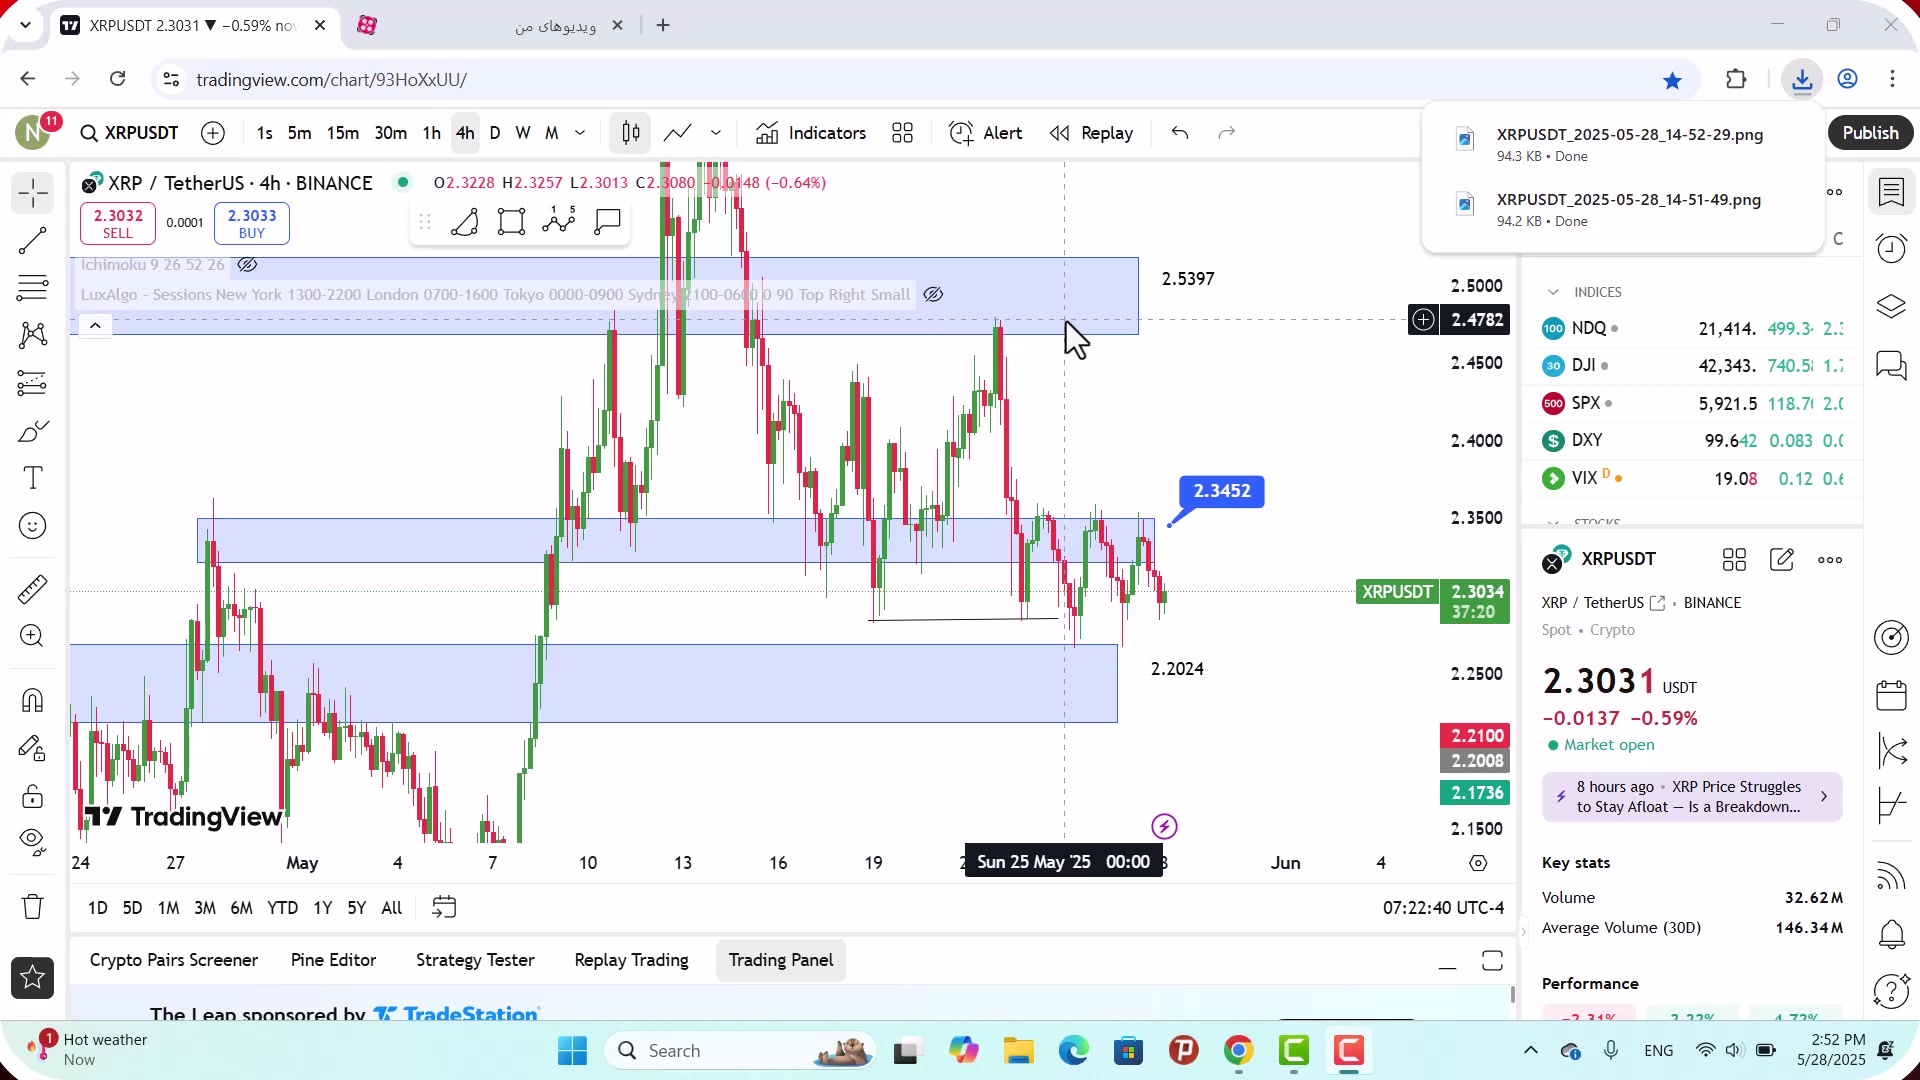1920x1080 pixels.
Task: Open XRPUSDT details more options menu
Action: (1830, 560)
